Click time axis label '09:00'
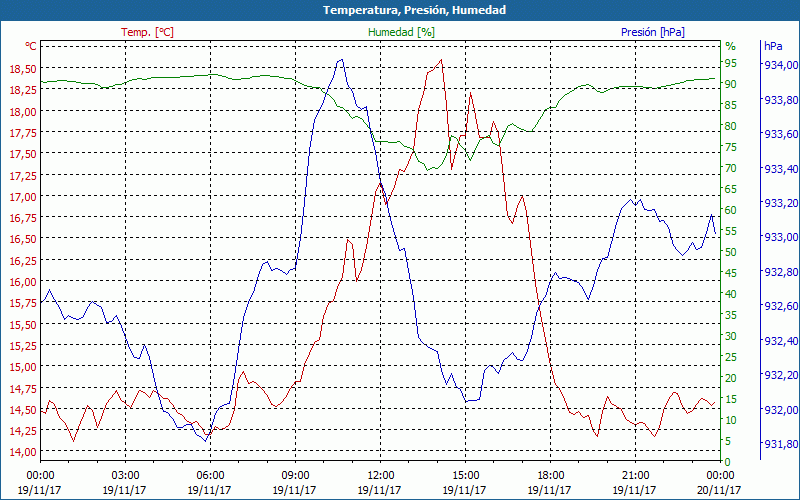The width and height of the screenshot is (800, 500). coord(295,476)
